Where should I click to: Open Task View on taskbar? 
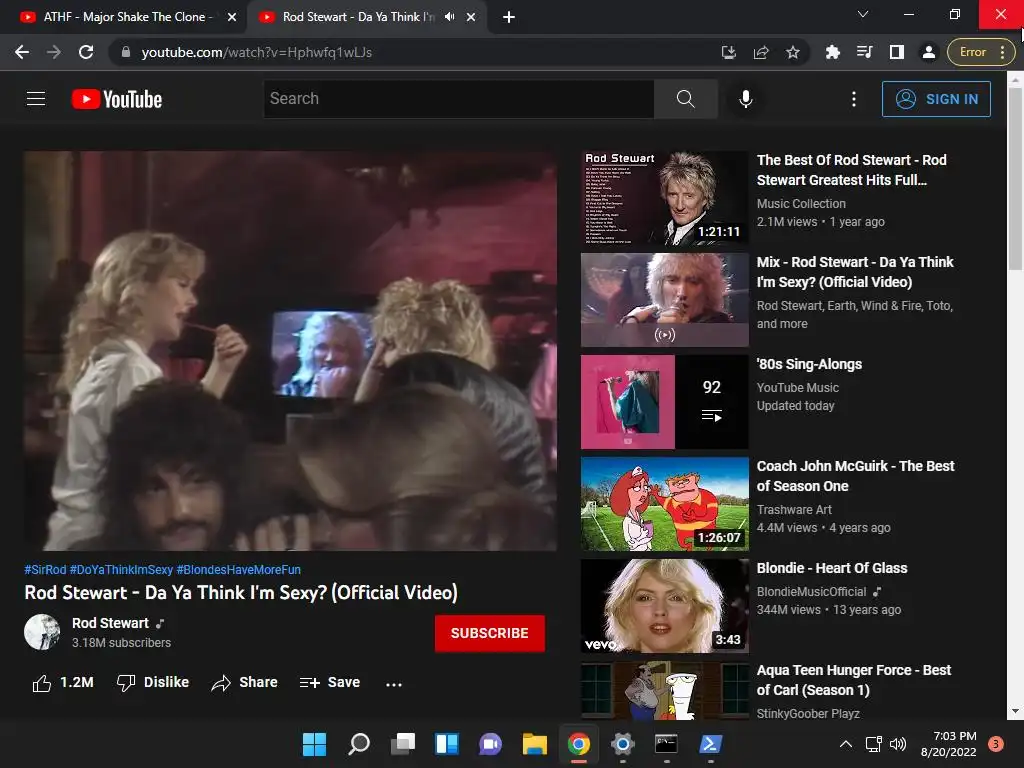403,744
